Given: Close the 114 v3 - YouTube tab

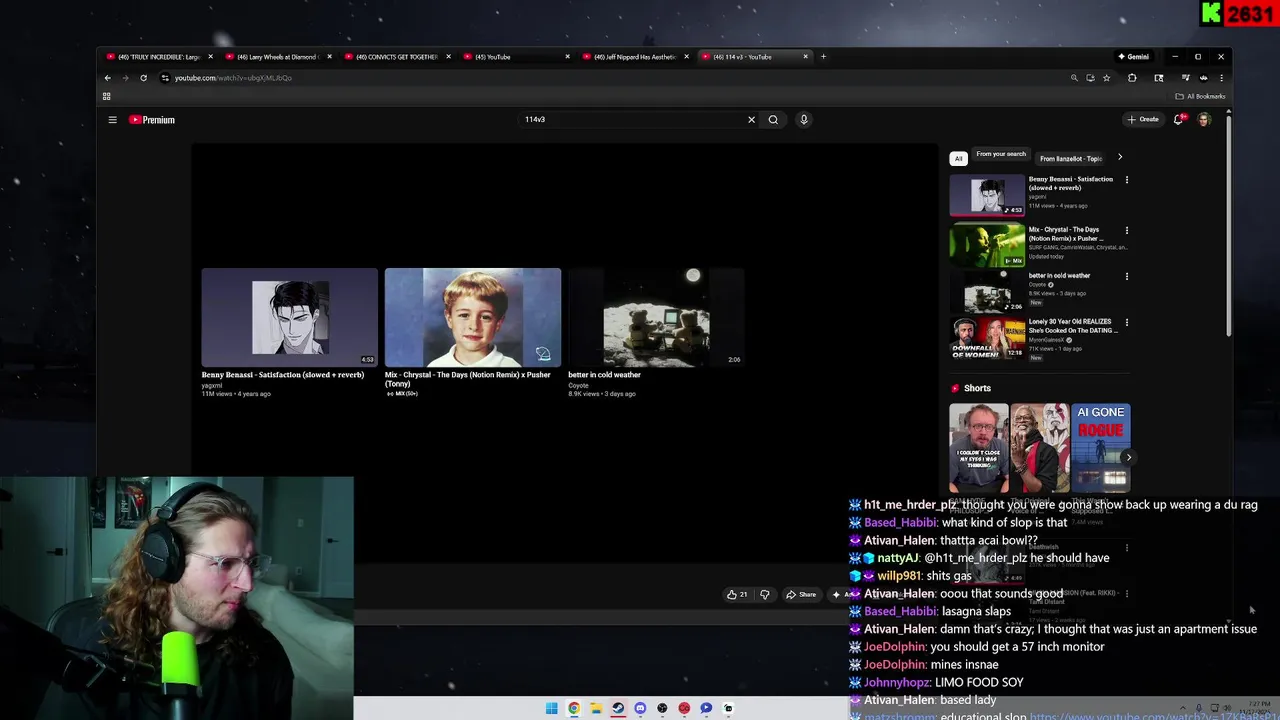Looking at the screenshot, I should pos(806,57).
